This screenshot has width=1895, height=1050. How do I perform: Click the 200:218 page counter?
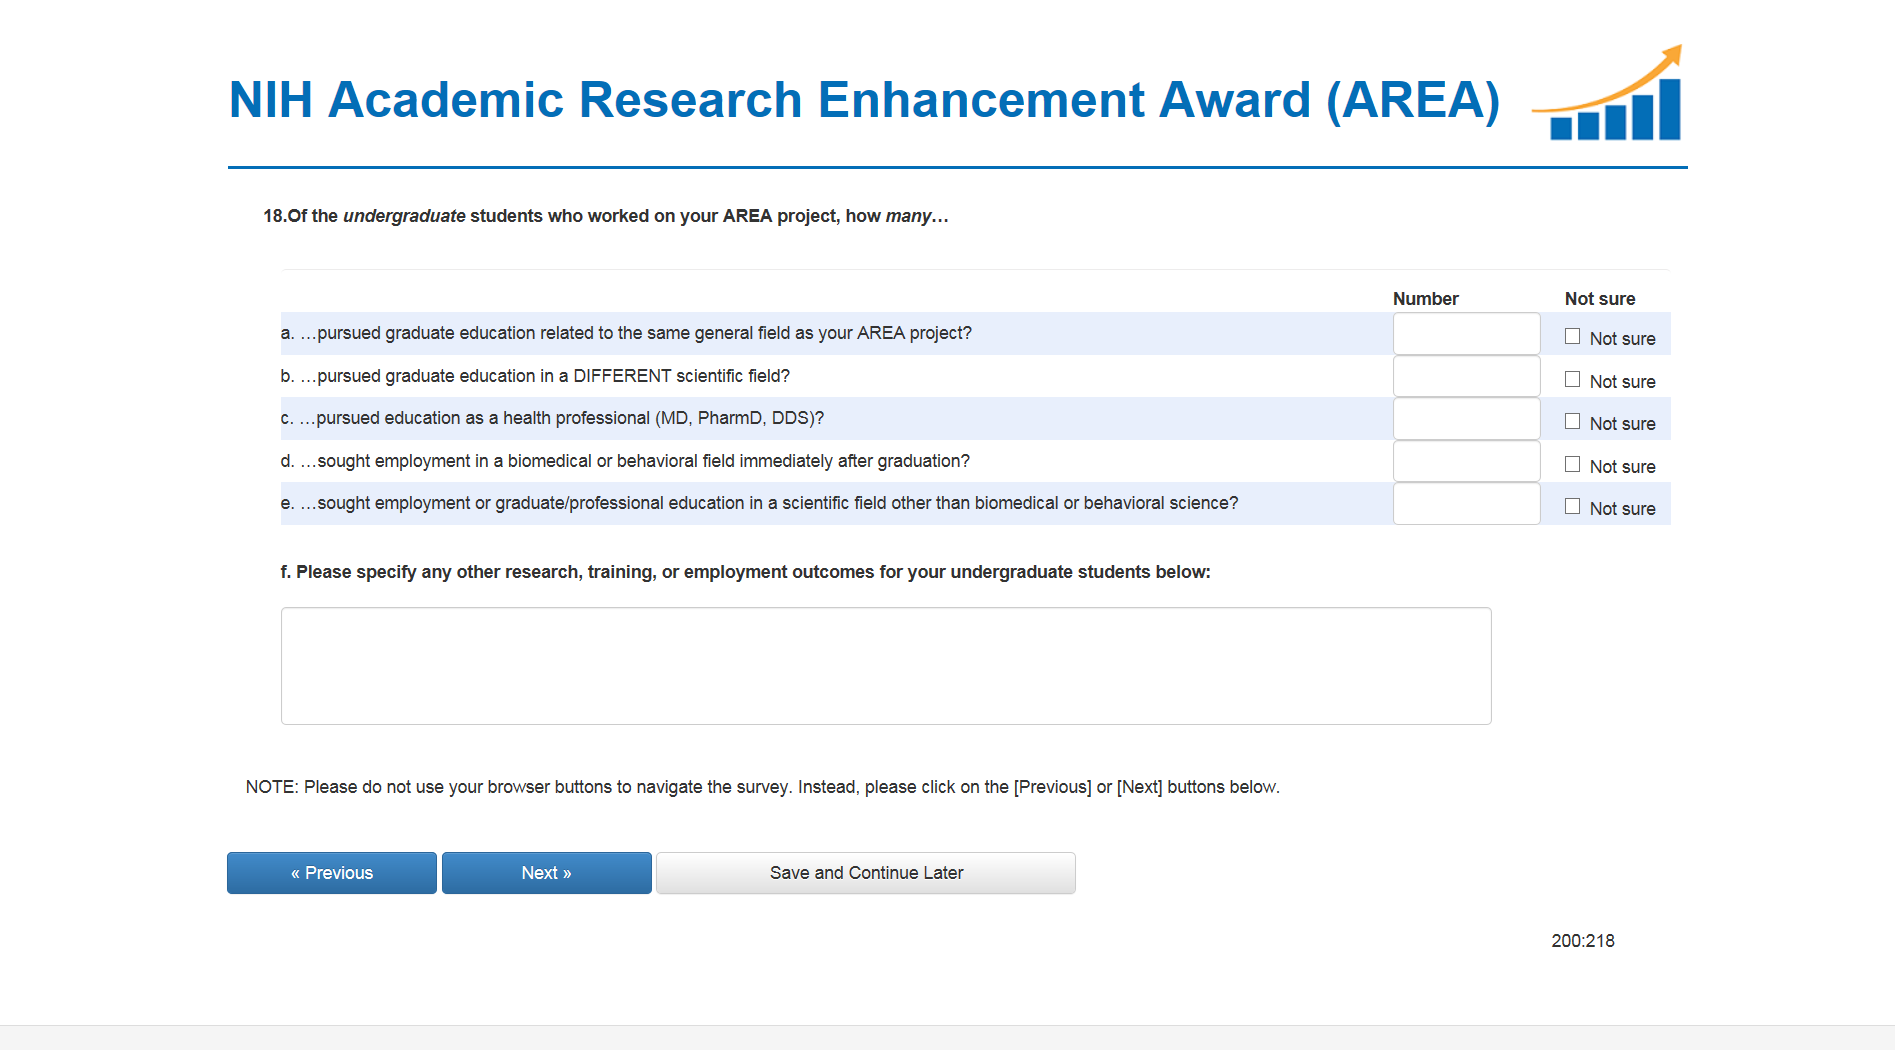(x=1582, y=941)
